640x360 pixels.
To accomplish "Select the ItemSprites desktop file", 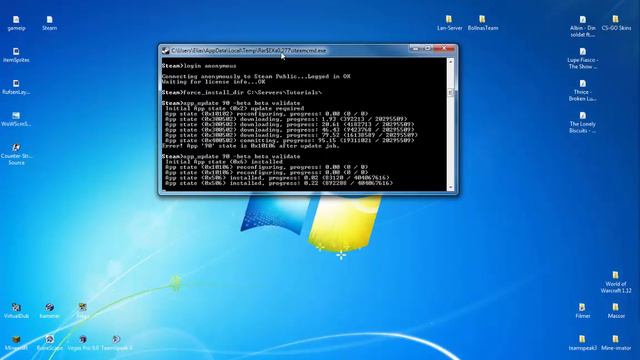I will tap(16, 55).
